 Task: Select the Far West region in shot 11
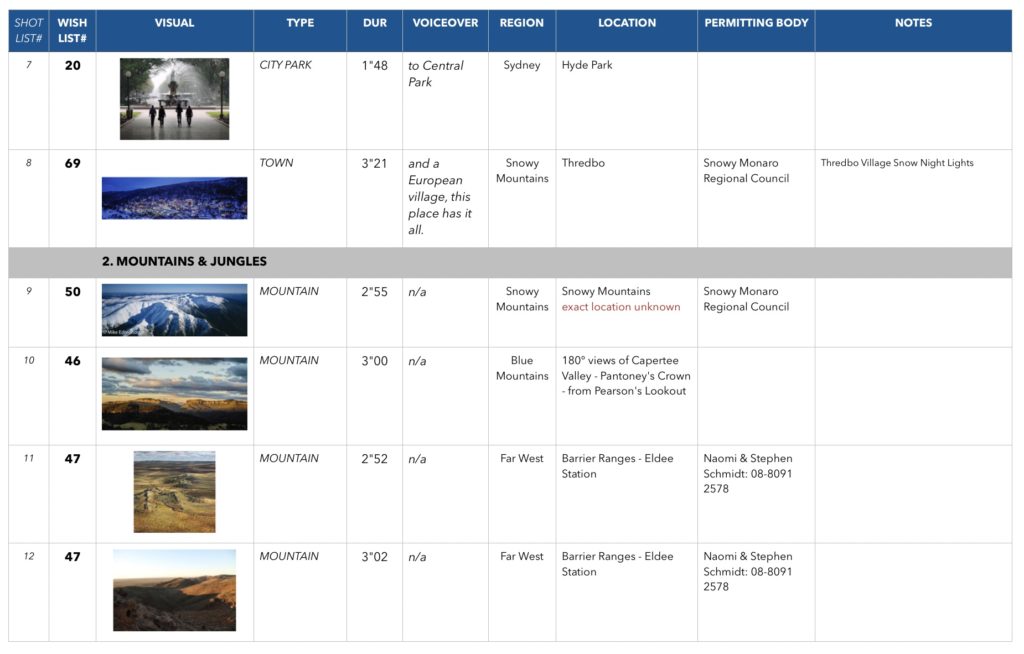click(522, 494)
